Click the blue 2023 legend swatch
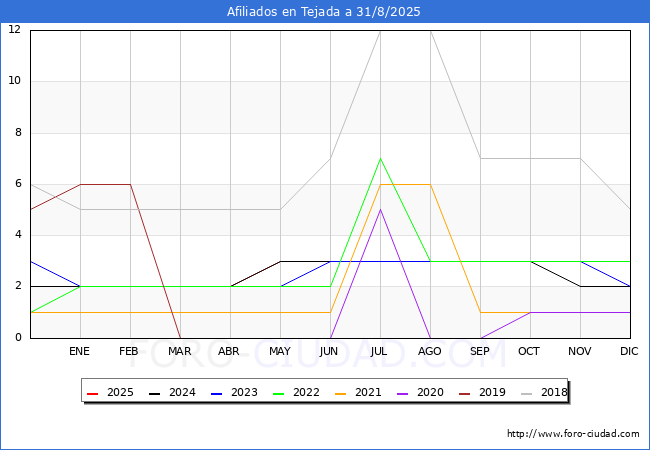Screen dimensions: 650x450 click(216, 393)
